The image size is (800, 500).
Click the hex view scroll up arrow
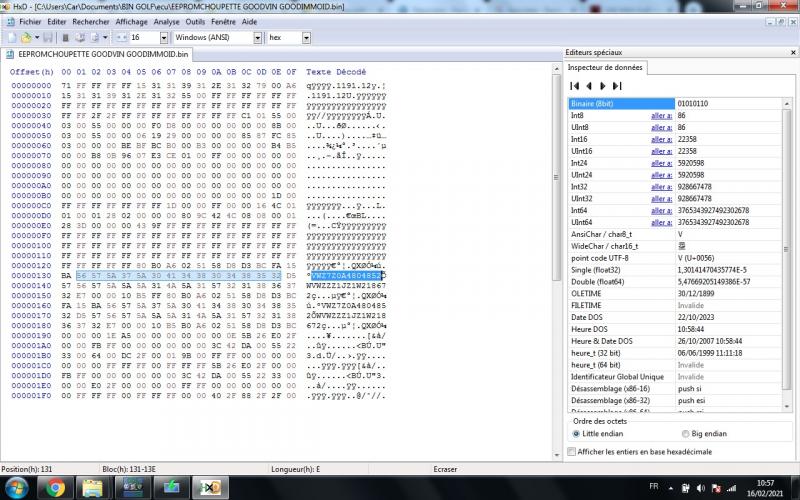[x=557, y=68]
